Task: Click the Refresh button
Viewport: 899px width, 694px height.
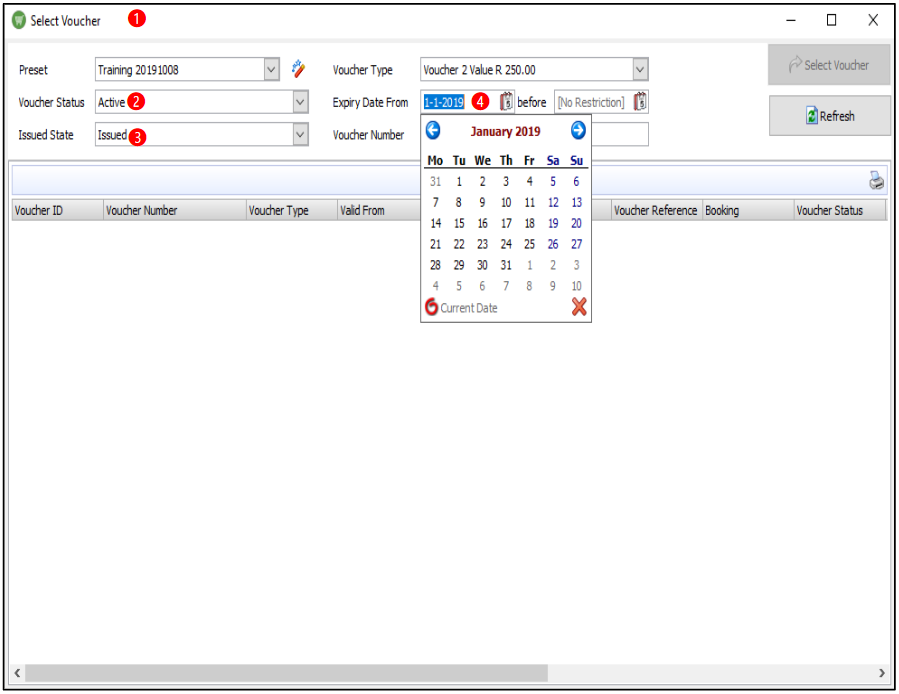Action: (830, 116)
